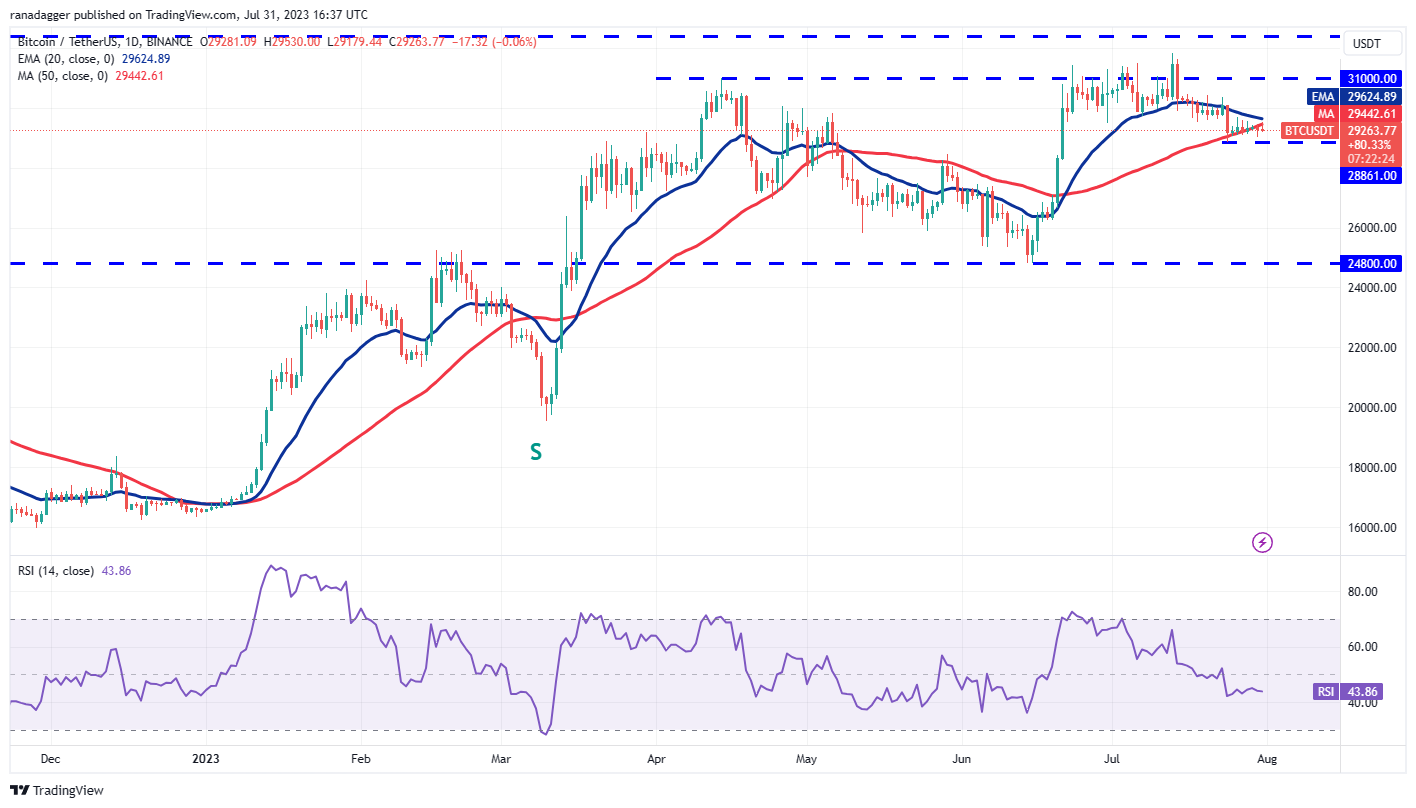
Task: Open the USDT currency selector
Action: tap(1371, 43)
